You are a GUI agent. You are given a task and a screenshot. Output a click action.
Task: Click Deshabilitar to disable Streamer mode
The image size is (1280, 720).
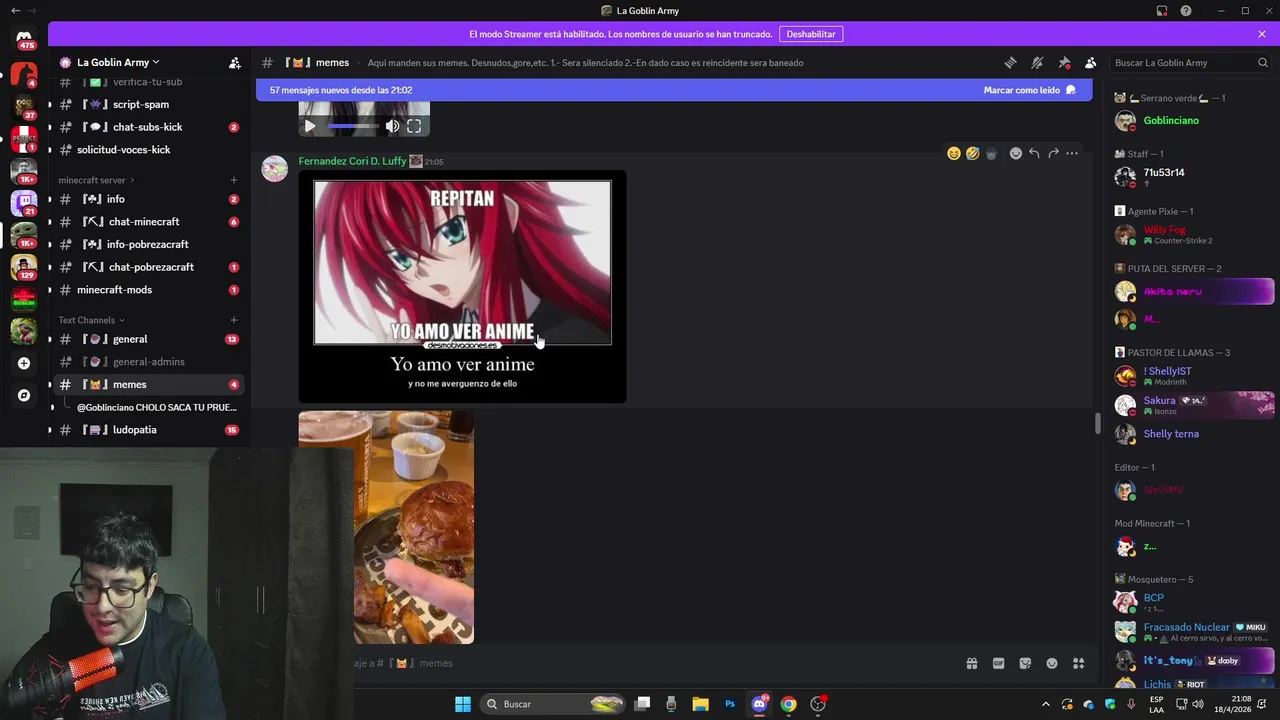[x=811, y=34]
